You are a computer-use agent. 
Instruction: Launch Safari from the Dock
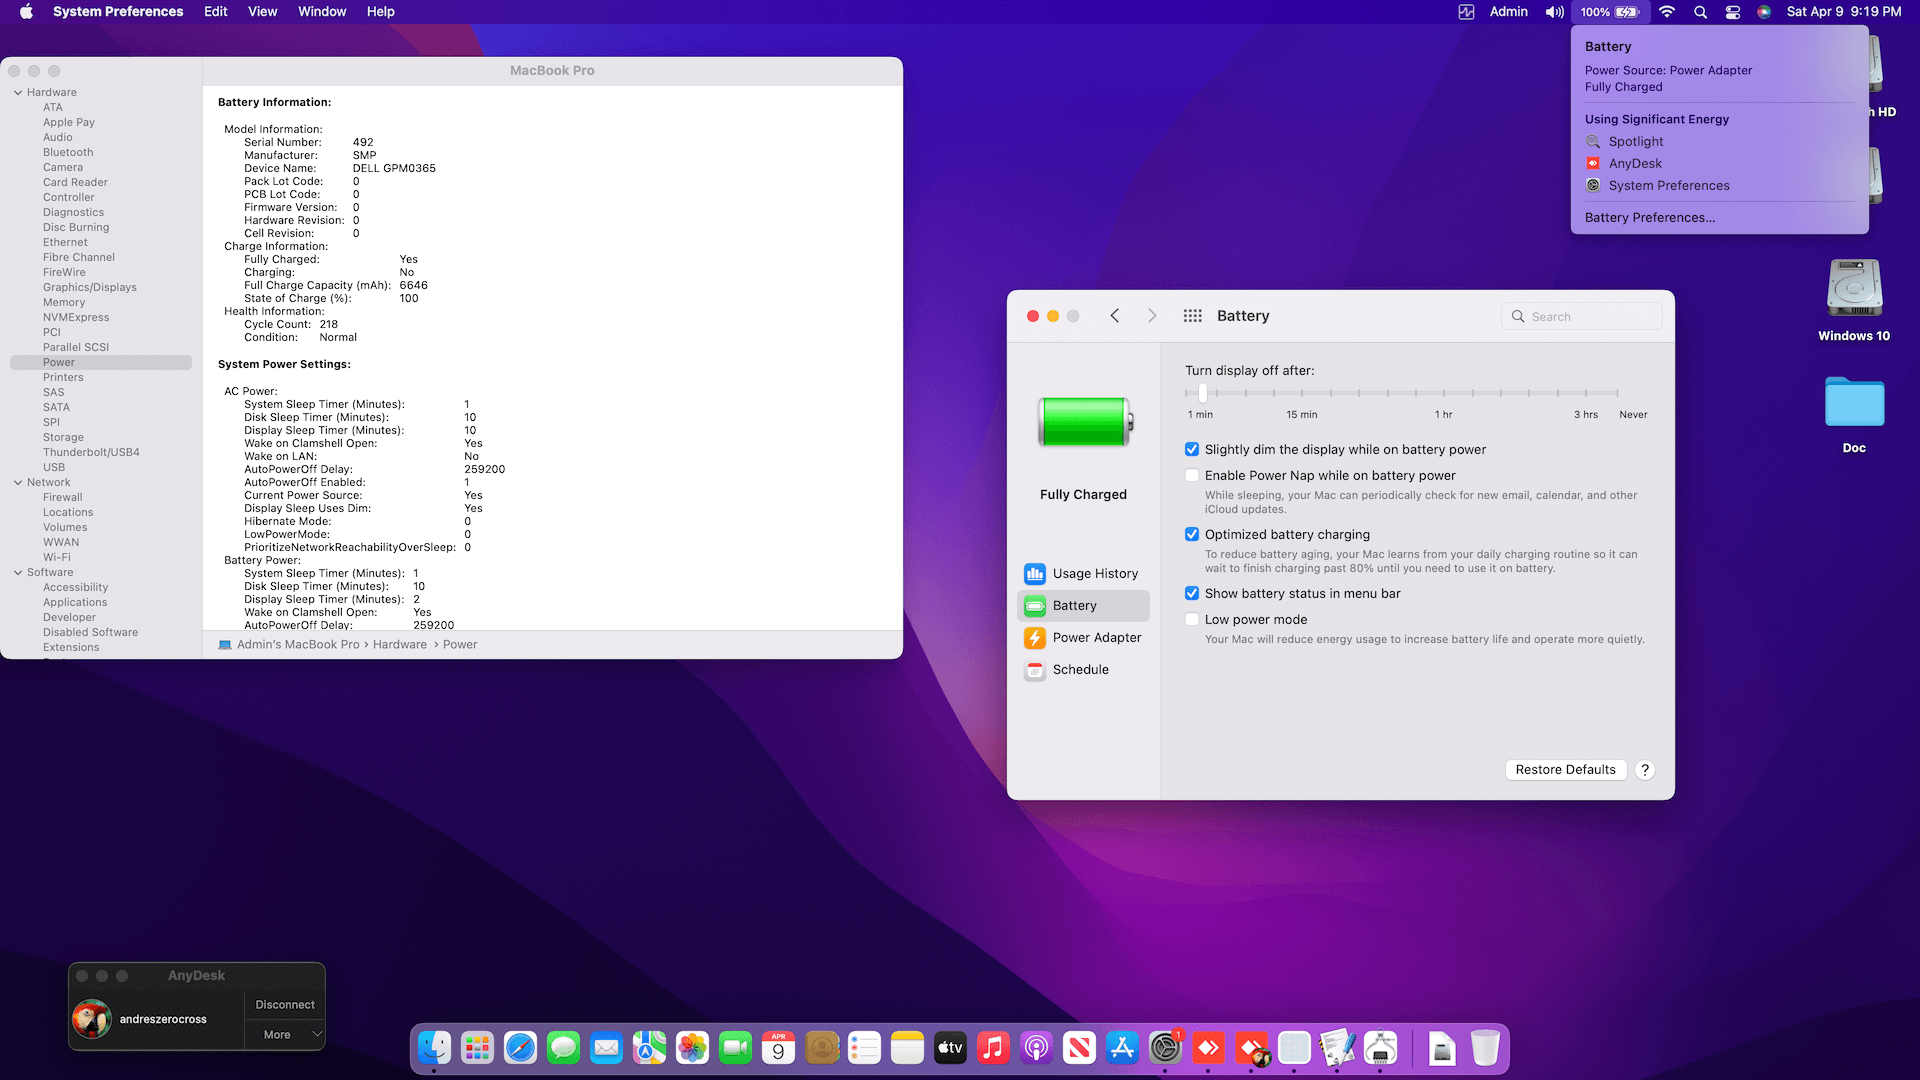point(520,1048)
